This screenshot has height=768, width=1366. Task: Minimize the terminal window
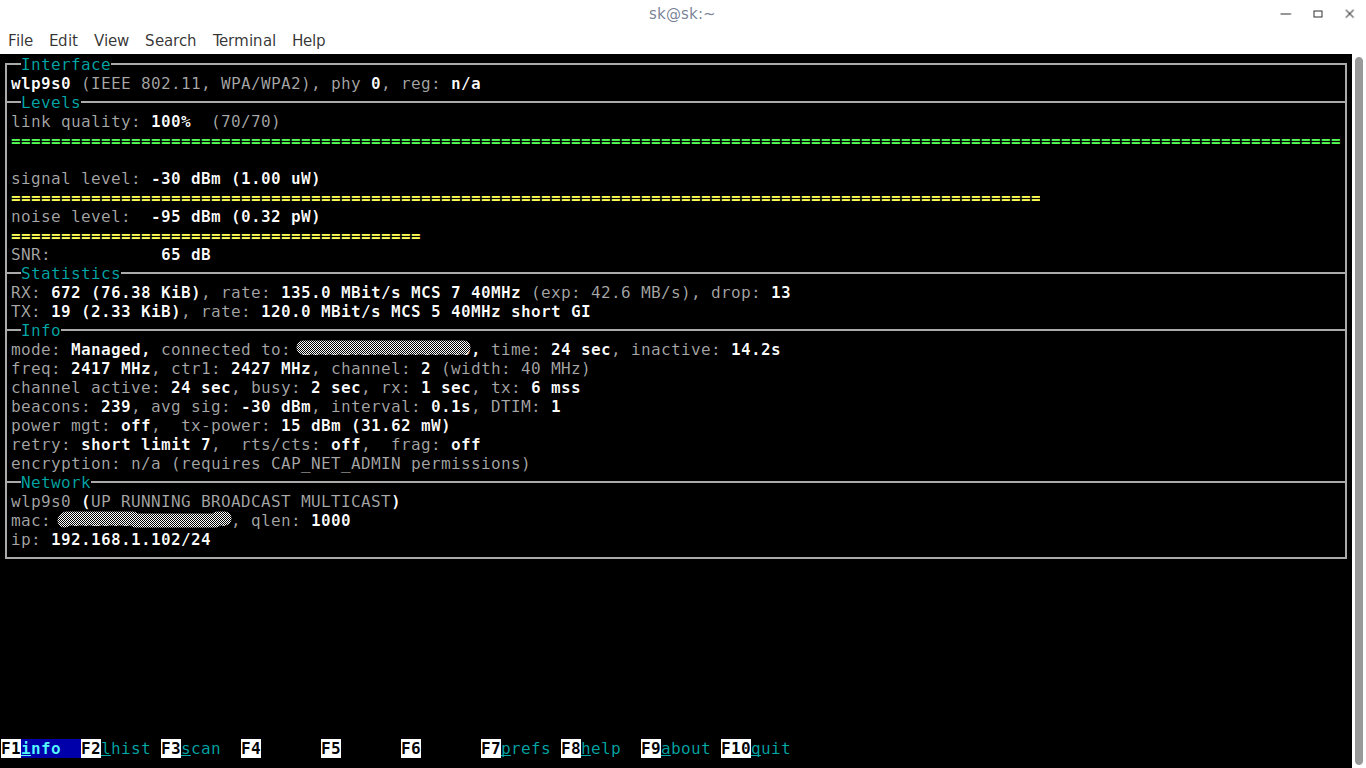pos(1288,13)
